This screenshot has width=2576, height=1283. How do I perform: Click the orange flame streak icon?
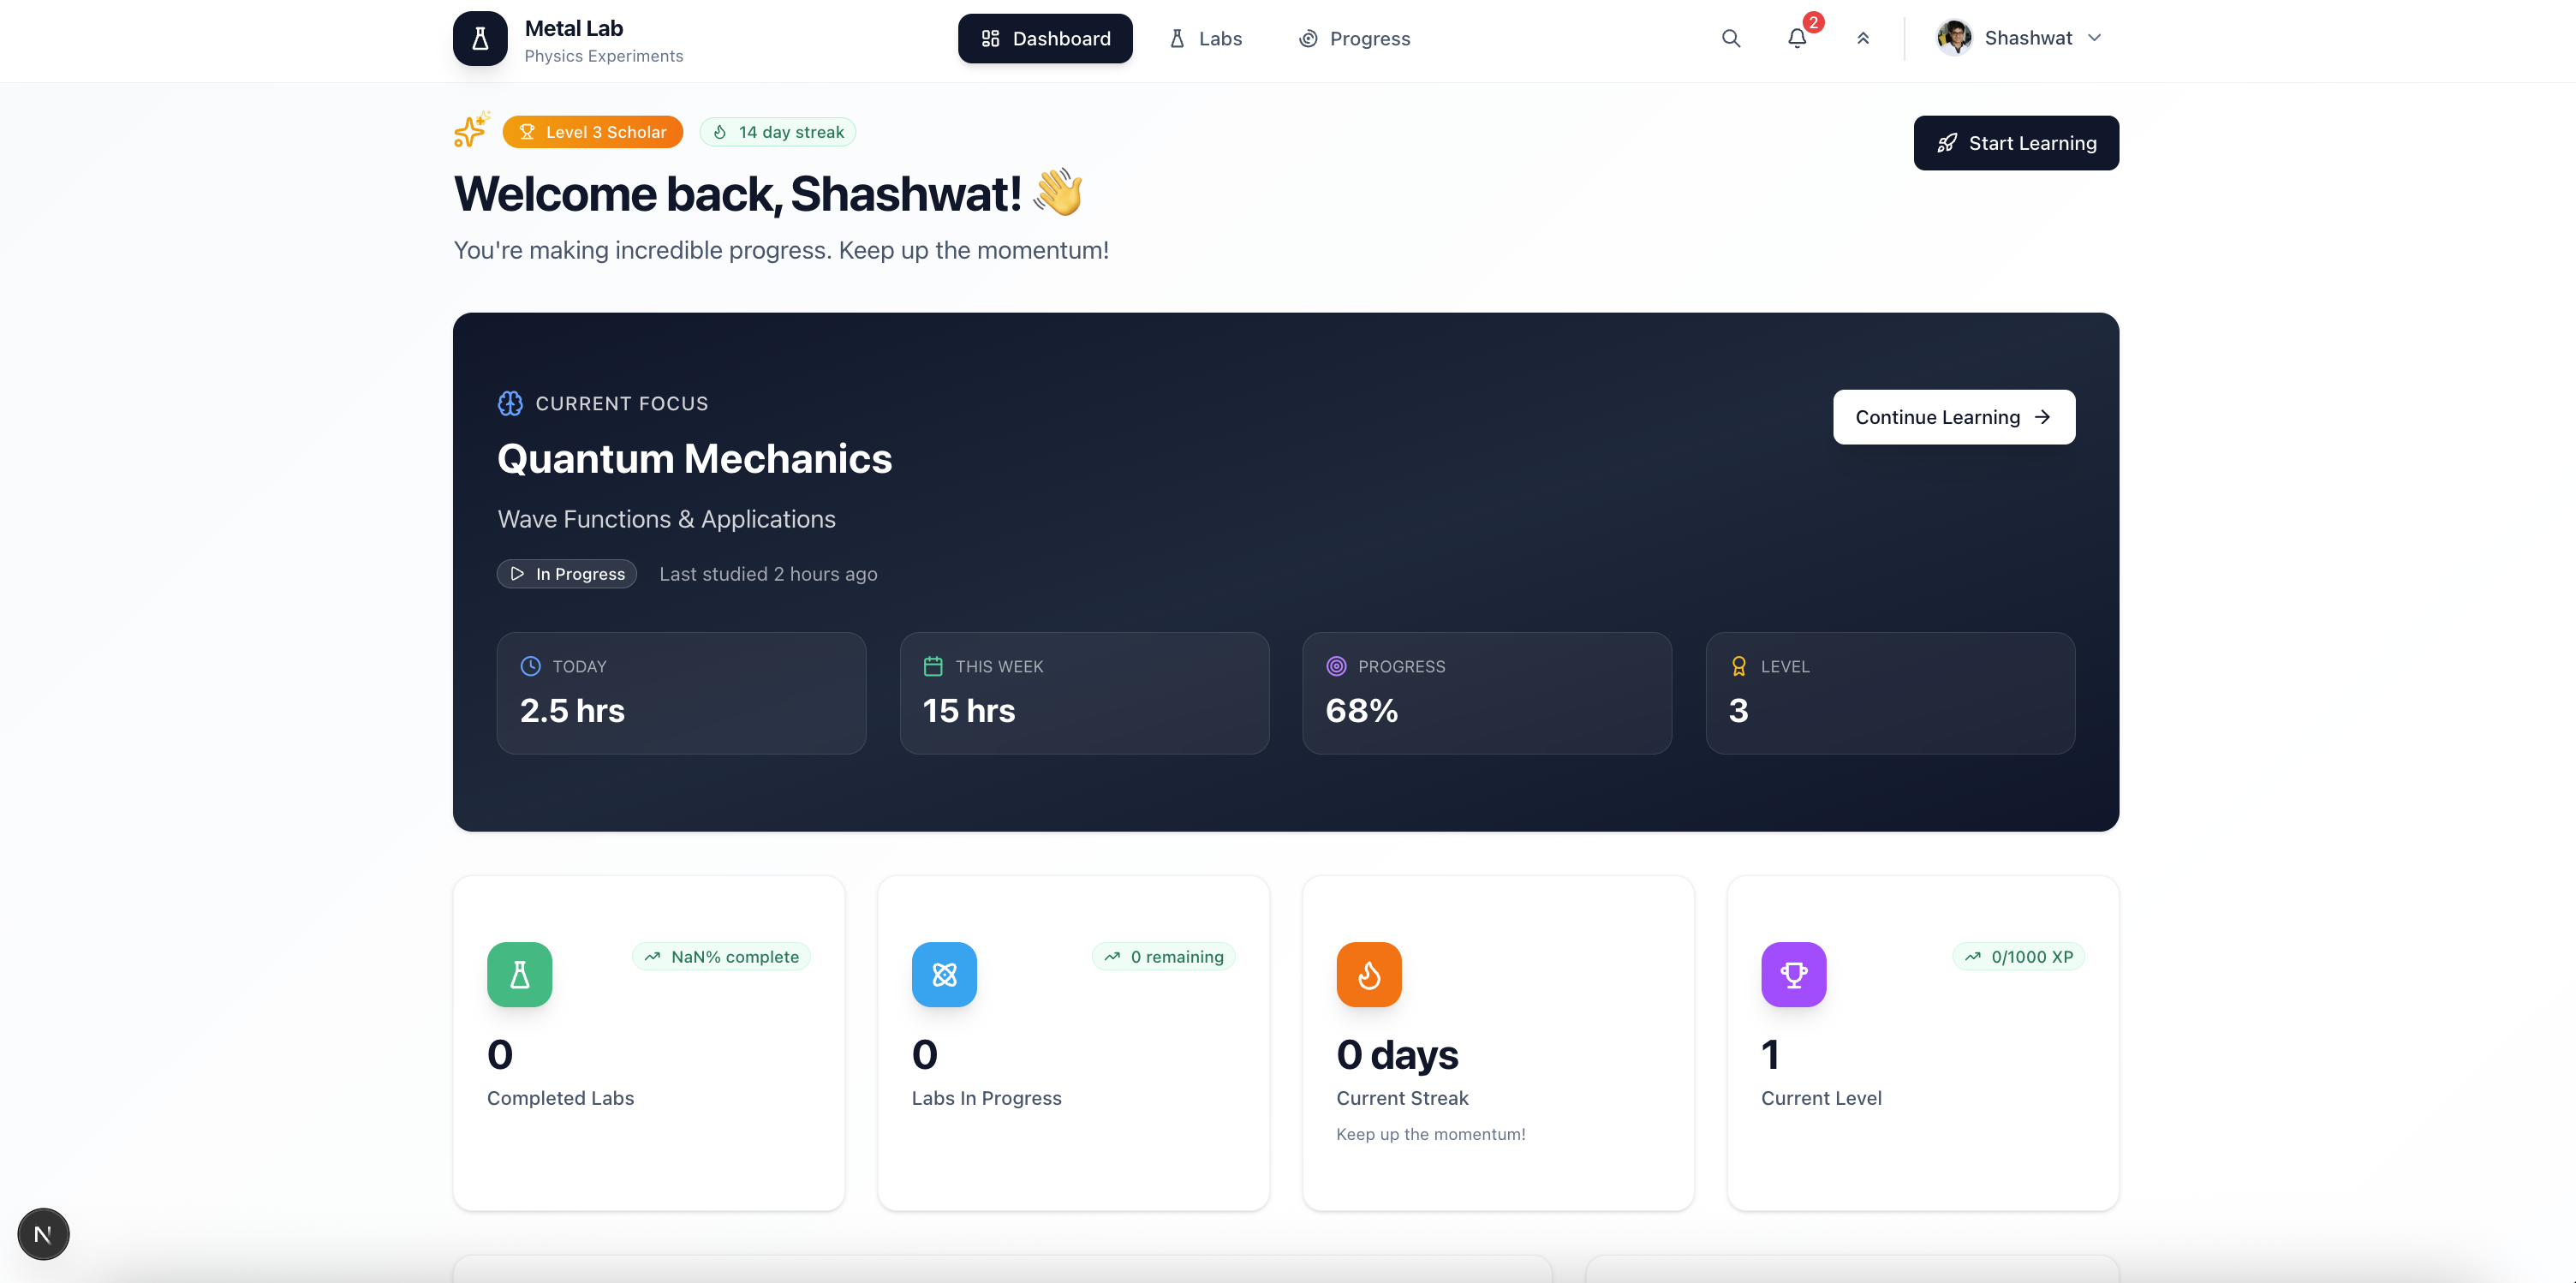(1368, 974)
